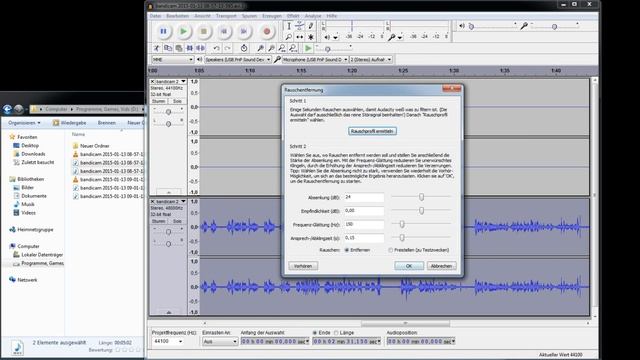Select the Freistellen (zu Testzwecken) radio button
640x360 pixels.
click(391, 250)
